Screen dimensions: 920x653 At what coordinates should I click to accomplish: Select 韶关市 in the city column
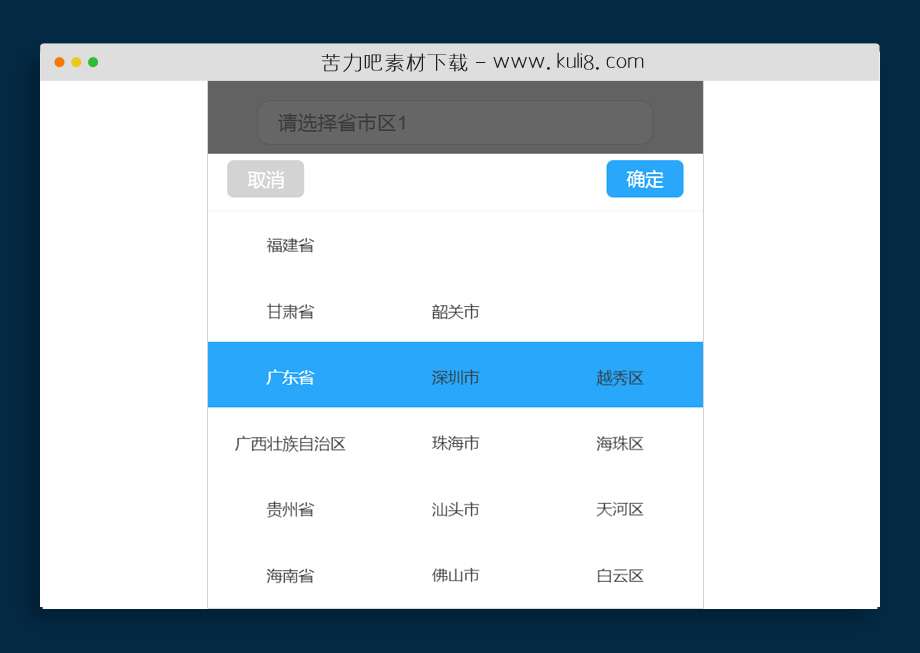[455, 311]
